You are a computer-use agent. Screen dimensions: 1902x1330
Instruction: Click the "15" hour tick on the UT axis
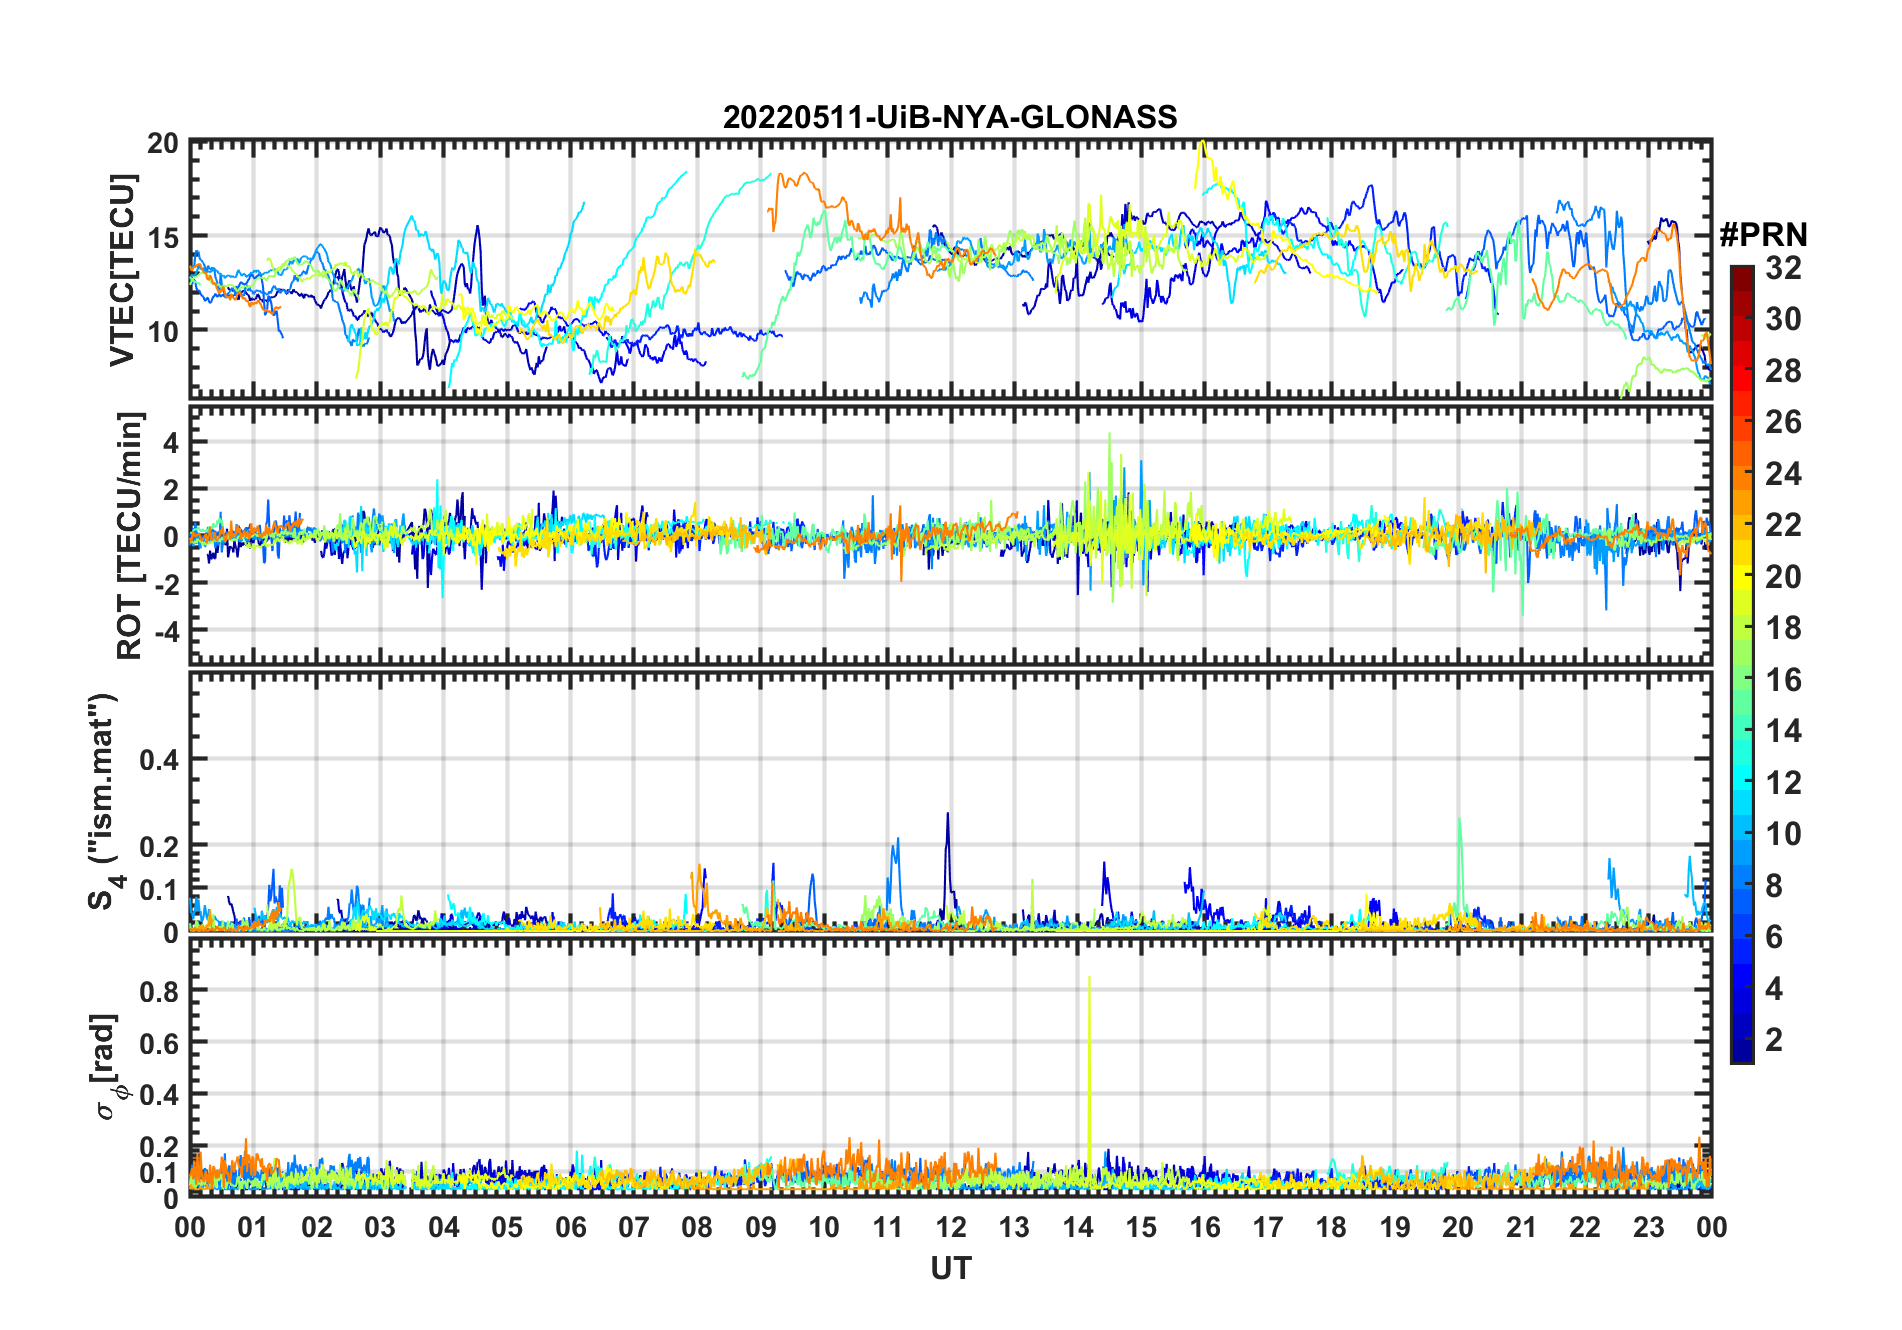[1141, 1227]
